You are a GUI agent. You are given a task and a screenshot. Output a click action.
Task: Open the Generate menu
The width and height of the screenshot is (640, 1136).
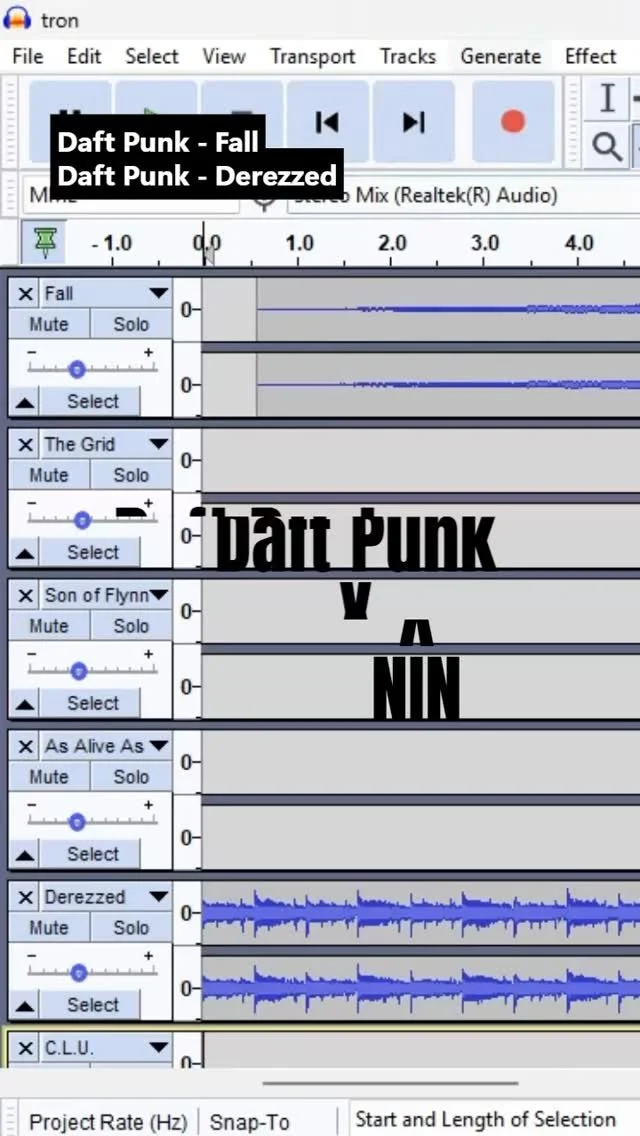[500, 57]
